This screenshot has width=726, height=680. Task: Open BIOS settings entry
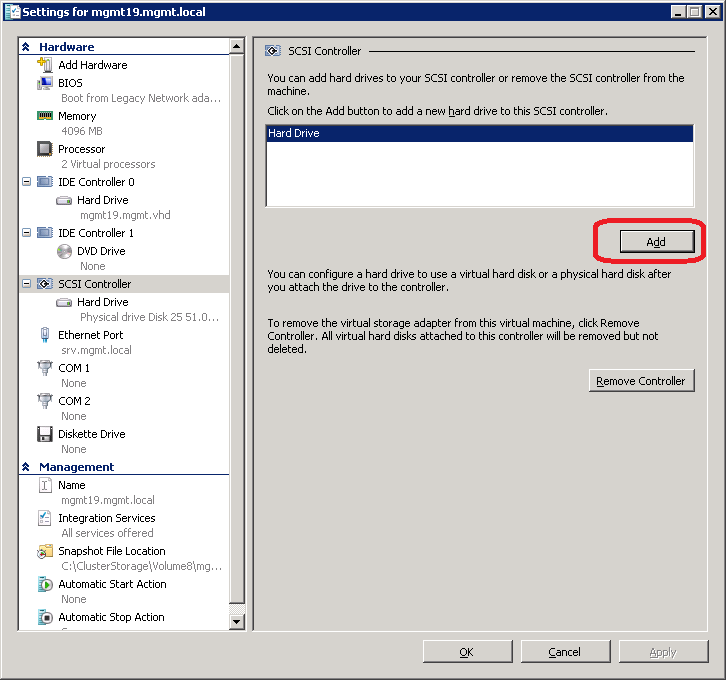click(70, 83)
